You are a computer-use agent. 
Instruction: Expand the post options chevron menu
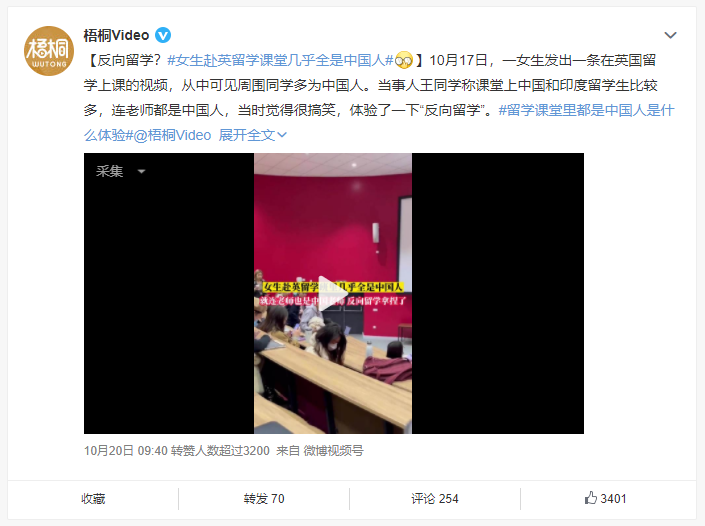click(x=670, y=35)
